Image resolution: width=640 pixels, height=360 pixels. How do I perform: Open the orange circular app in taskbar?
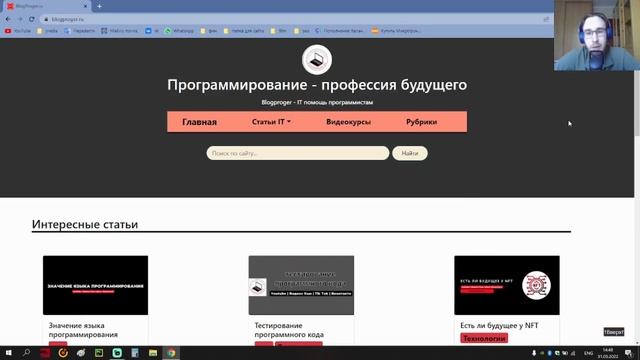[x=63, y=353]
